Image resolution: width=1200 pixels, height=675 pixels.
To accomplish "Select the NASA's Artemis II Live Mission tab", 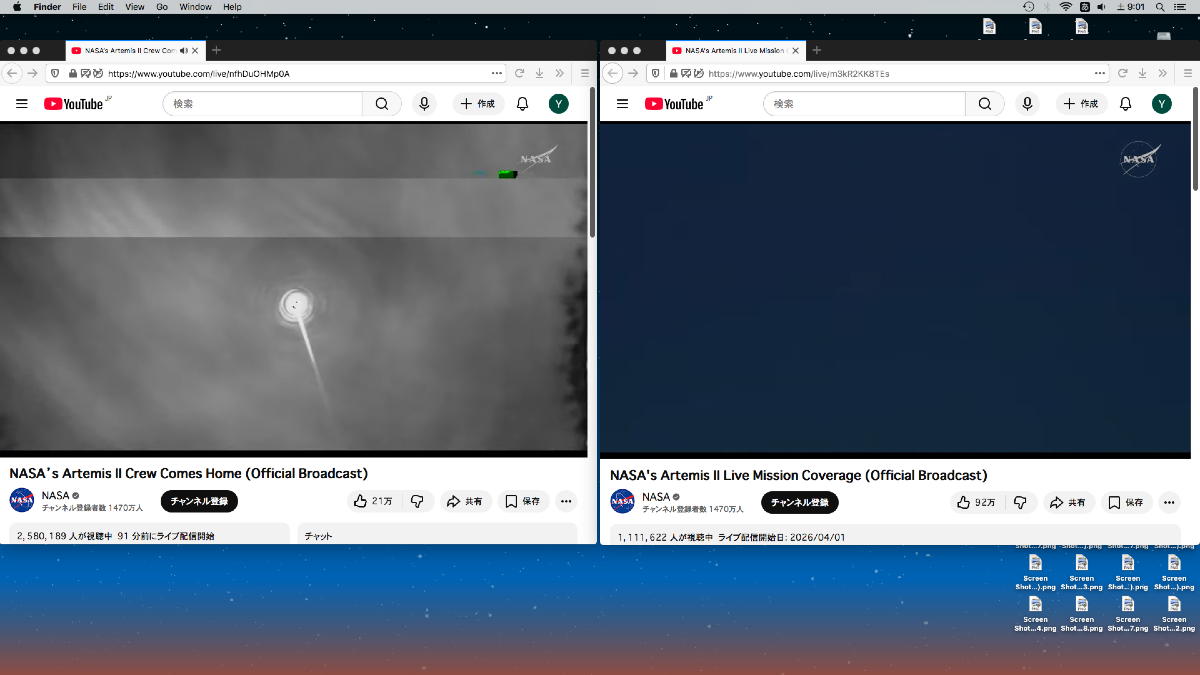I will (735, 50).
